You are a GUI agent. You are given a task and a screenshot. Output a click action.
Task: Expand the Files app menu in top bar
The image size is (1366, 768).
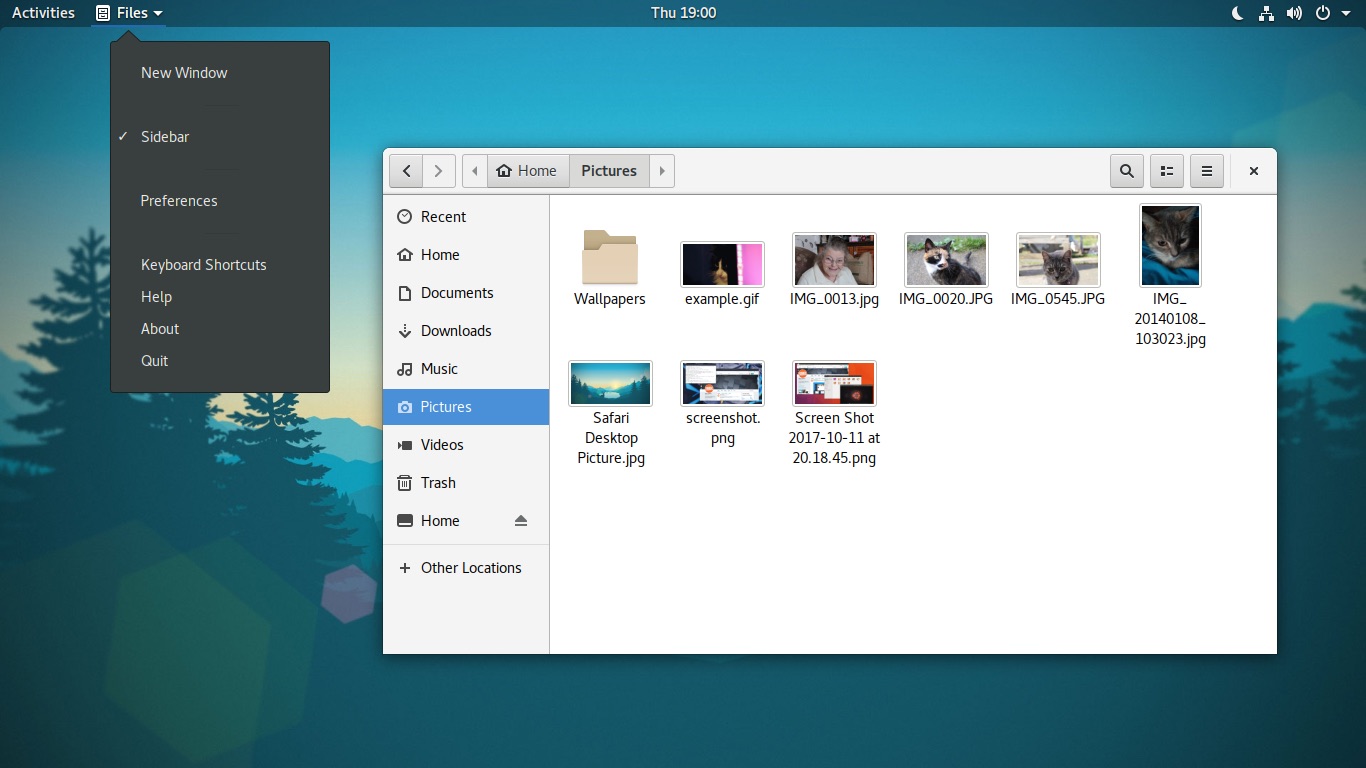129,13
